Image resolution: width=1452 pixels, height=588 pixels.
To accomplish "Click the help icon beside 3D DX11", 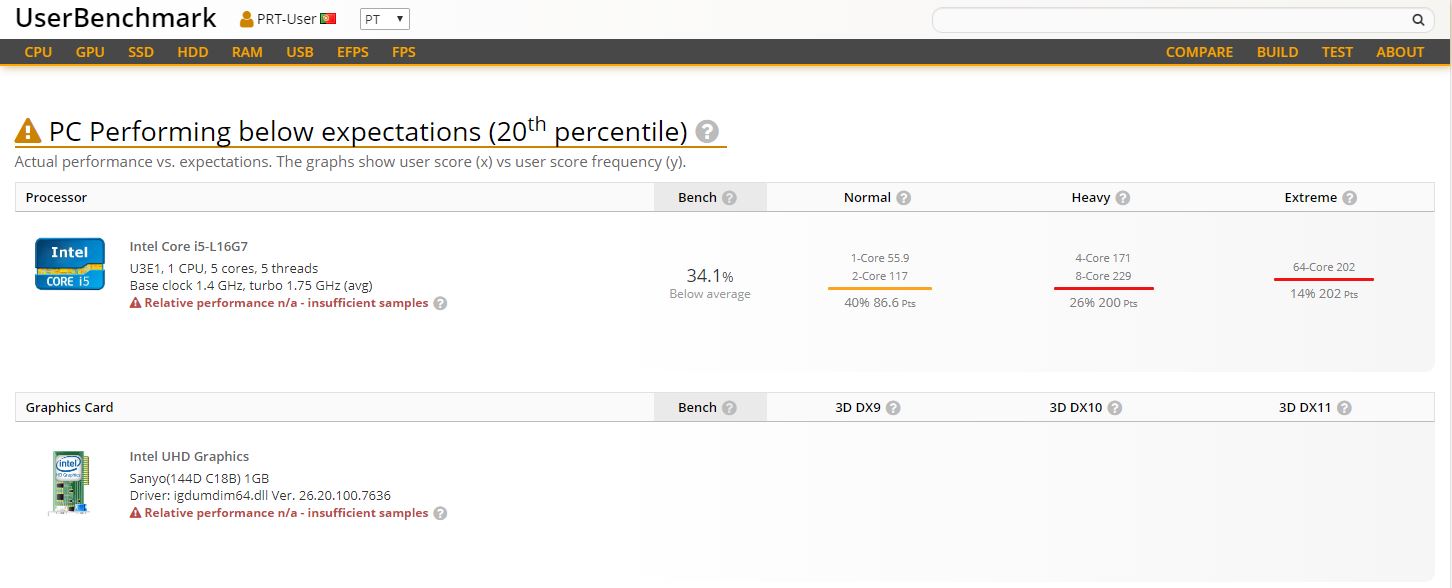I will [1344, 408].
